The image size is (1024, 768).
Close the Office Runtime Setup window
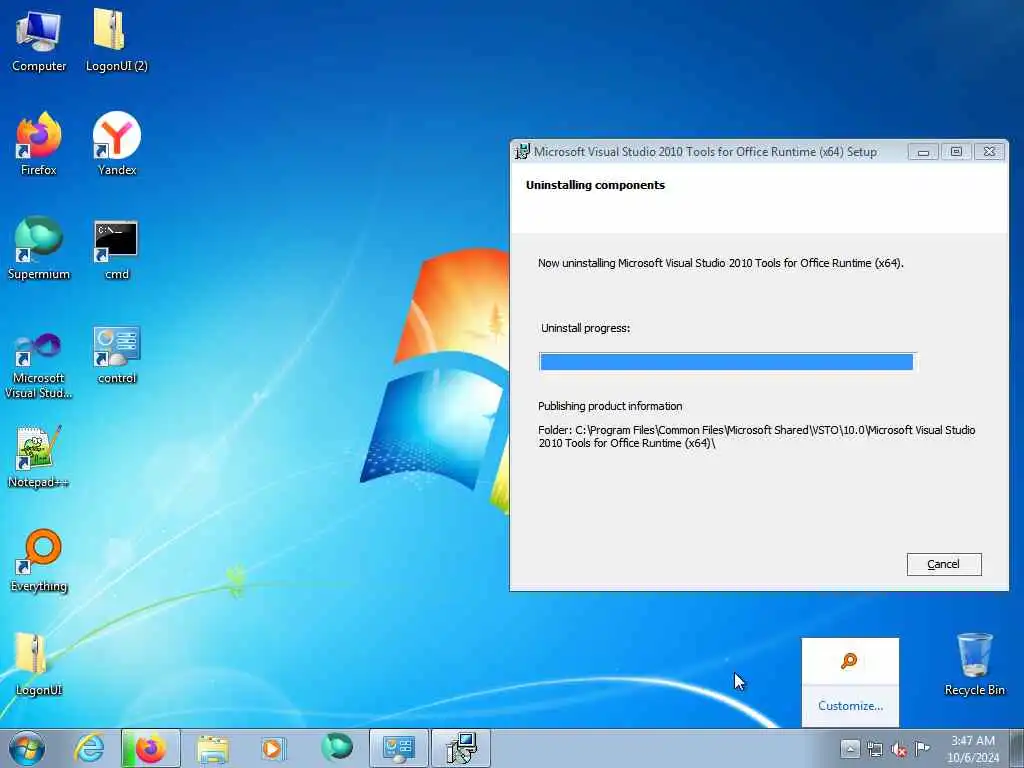[989, 152]
